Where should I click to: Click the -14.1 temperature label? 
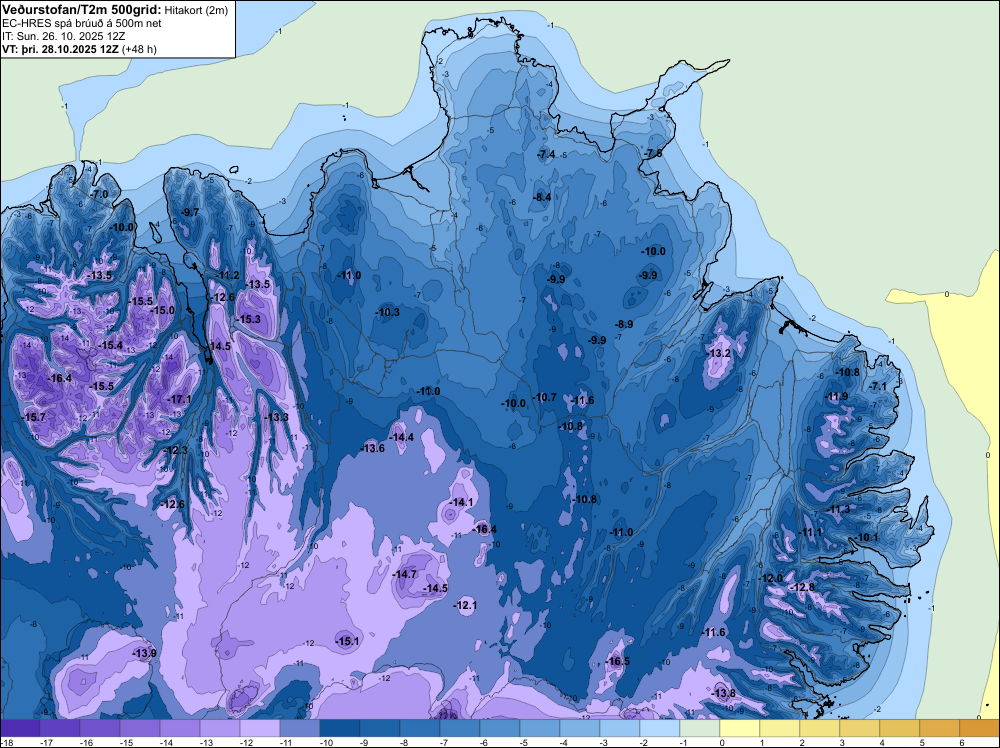click(461, 502)
